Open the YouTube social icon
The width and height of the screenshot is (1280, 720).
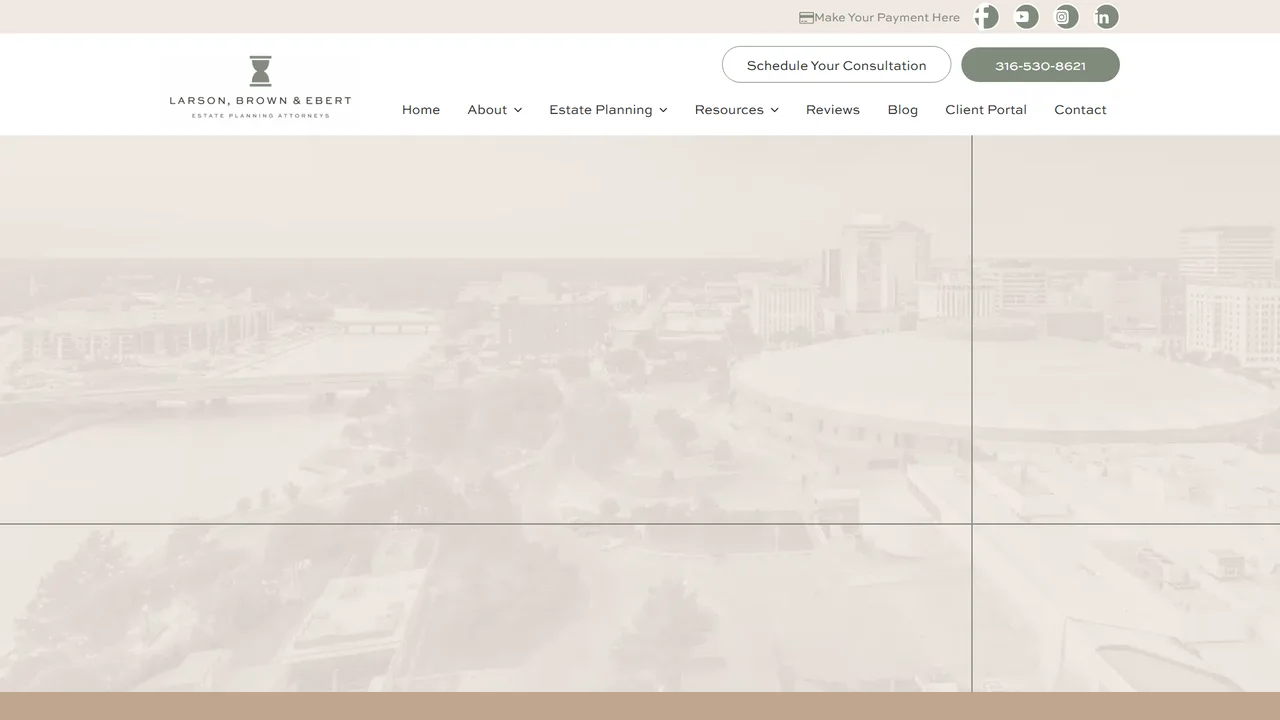[x=1026, y=17]
